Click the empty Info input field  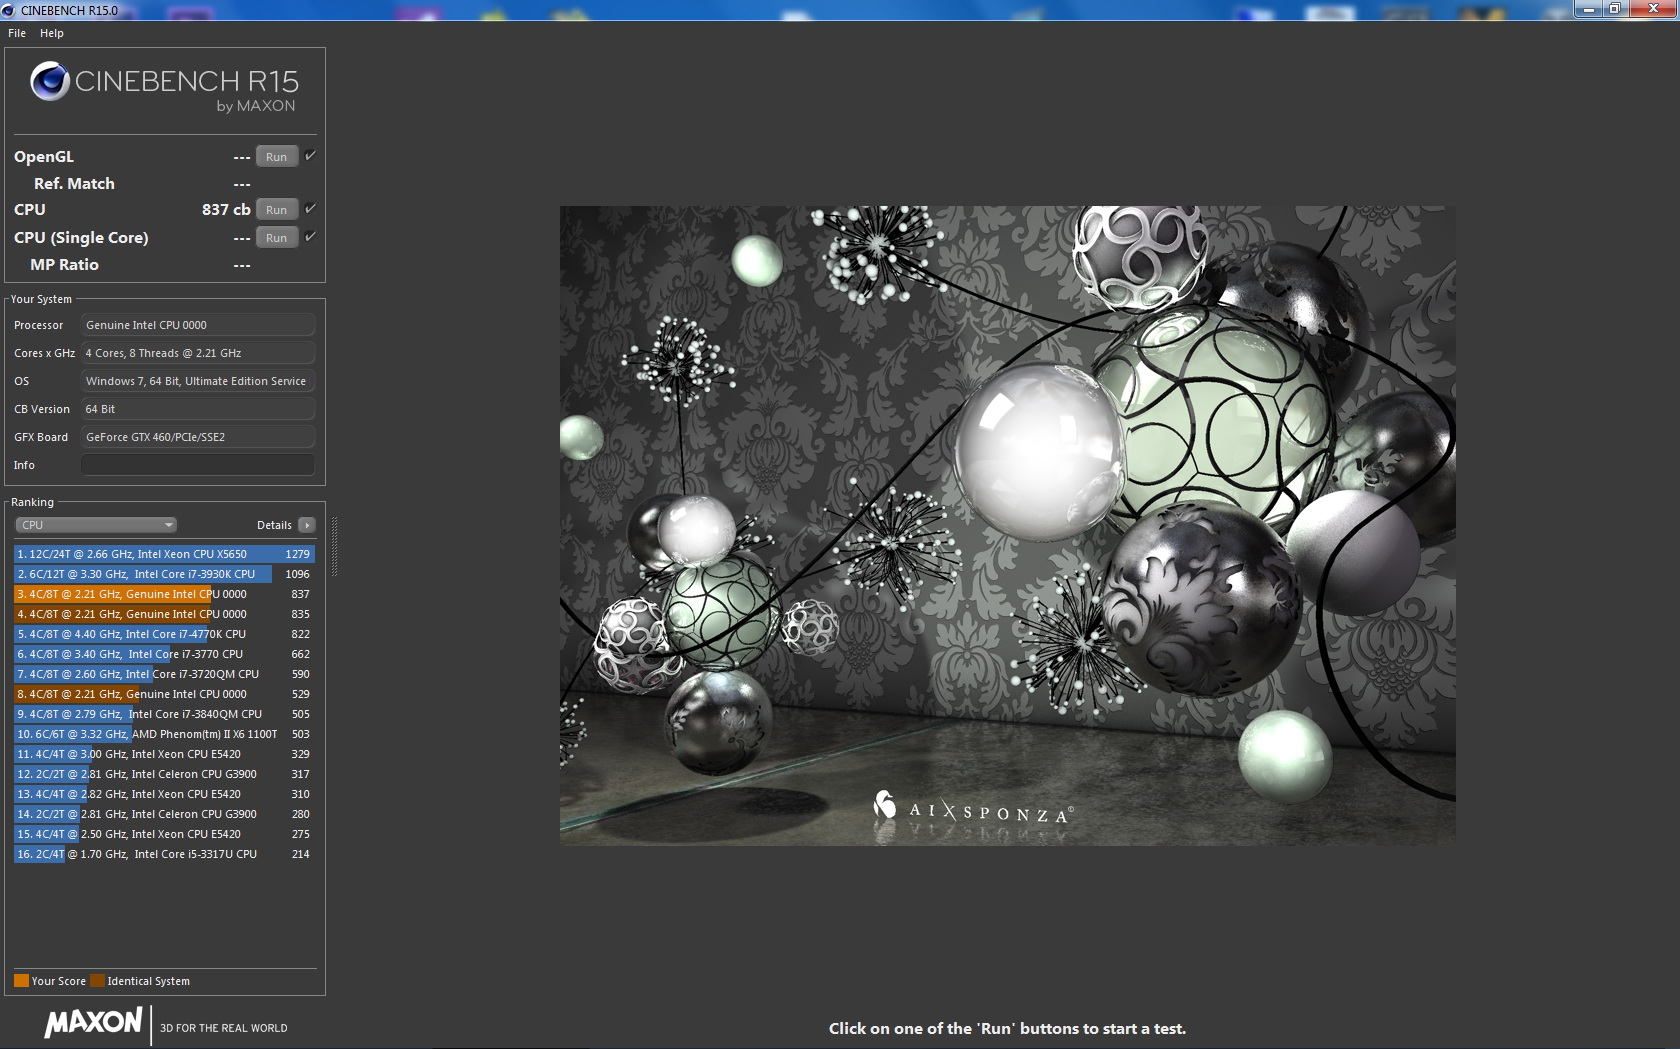pyautogui.click(x=198, y=465)
